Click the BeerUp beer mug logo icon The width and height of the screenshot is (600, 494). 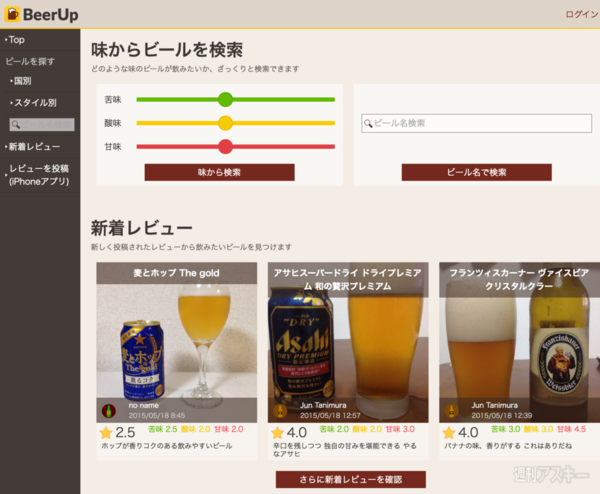click(12, 14)
